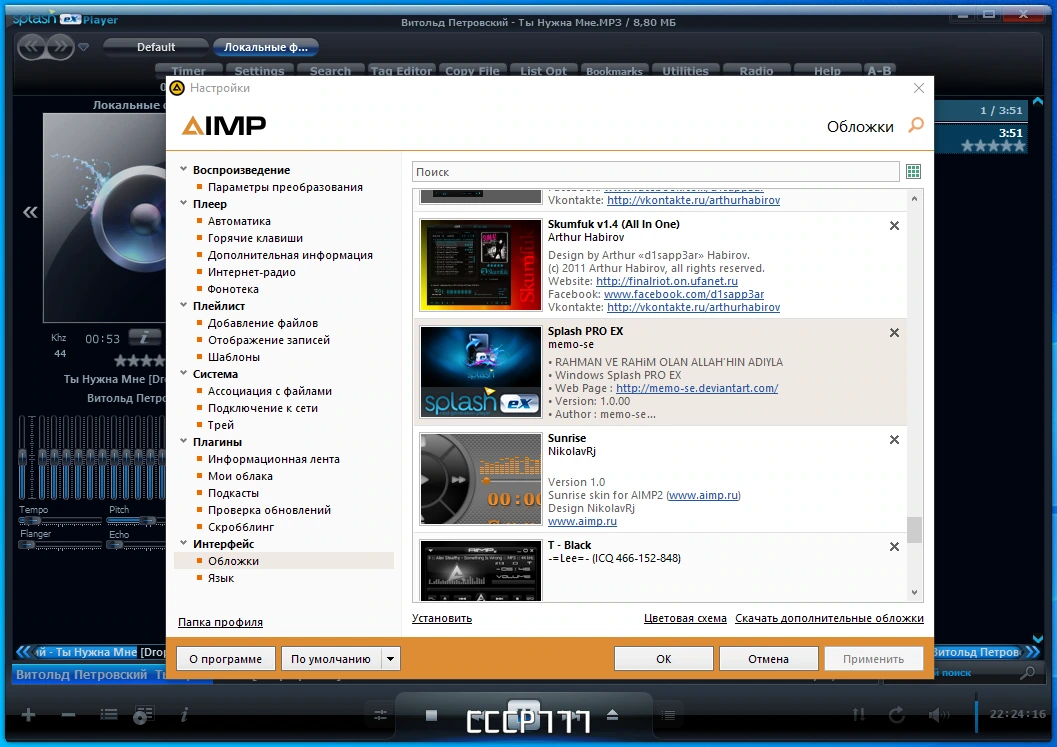
Task: Click the OK button
Action: click(663, 659)
